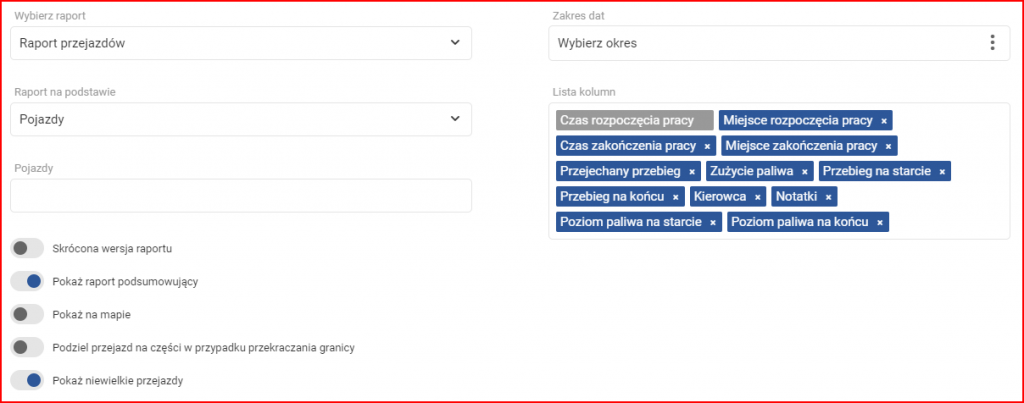Expand the Wybierz raport dropdown
The width and height of the screenshot is (1024, 403).
241,43
